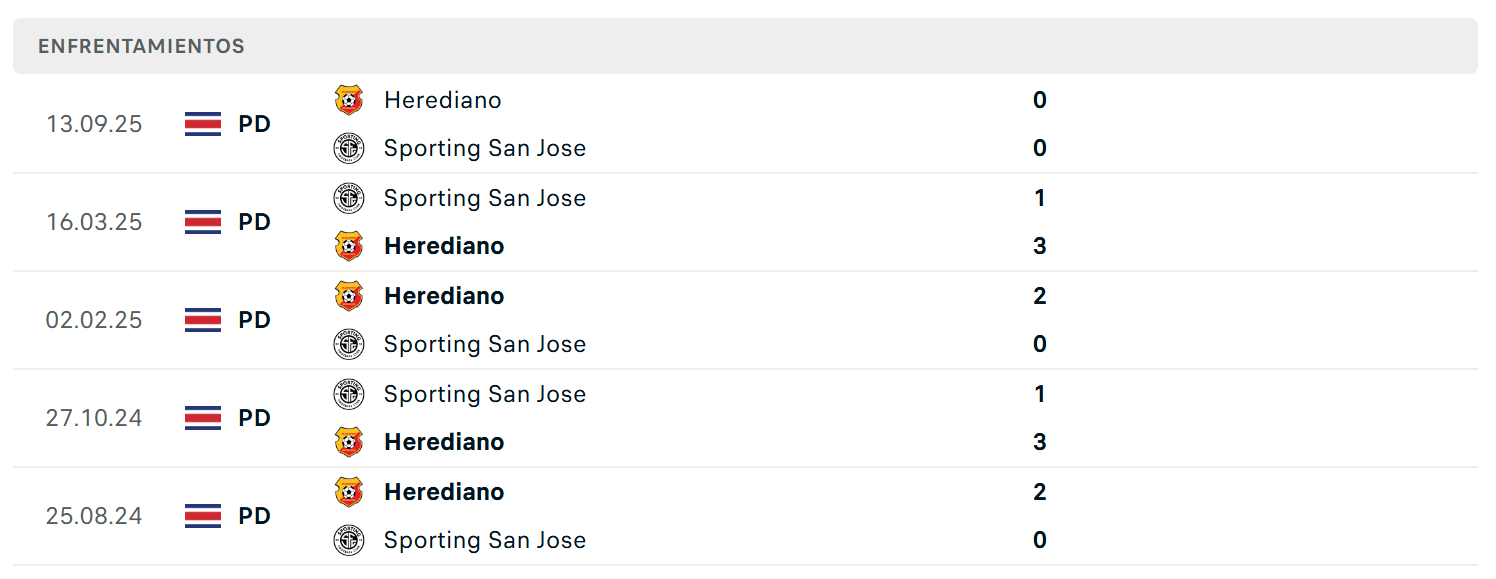Click Herediano crest in 02.02.25 match
The height and width of the screenshot is (579, 1496).
coord(349,296)
